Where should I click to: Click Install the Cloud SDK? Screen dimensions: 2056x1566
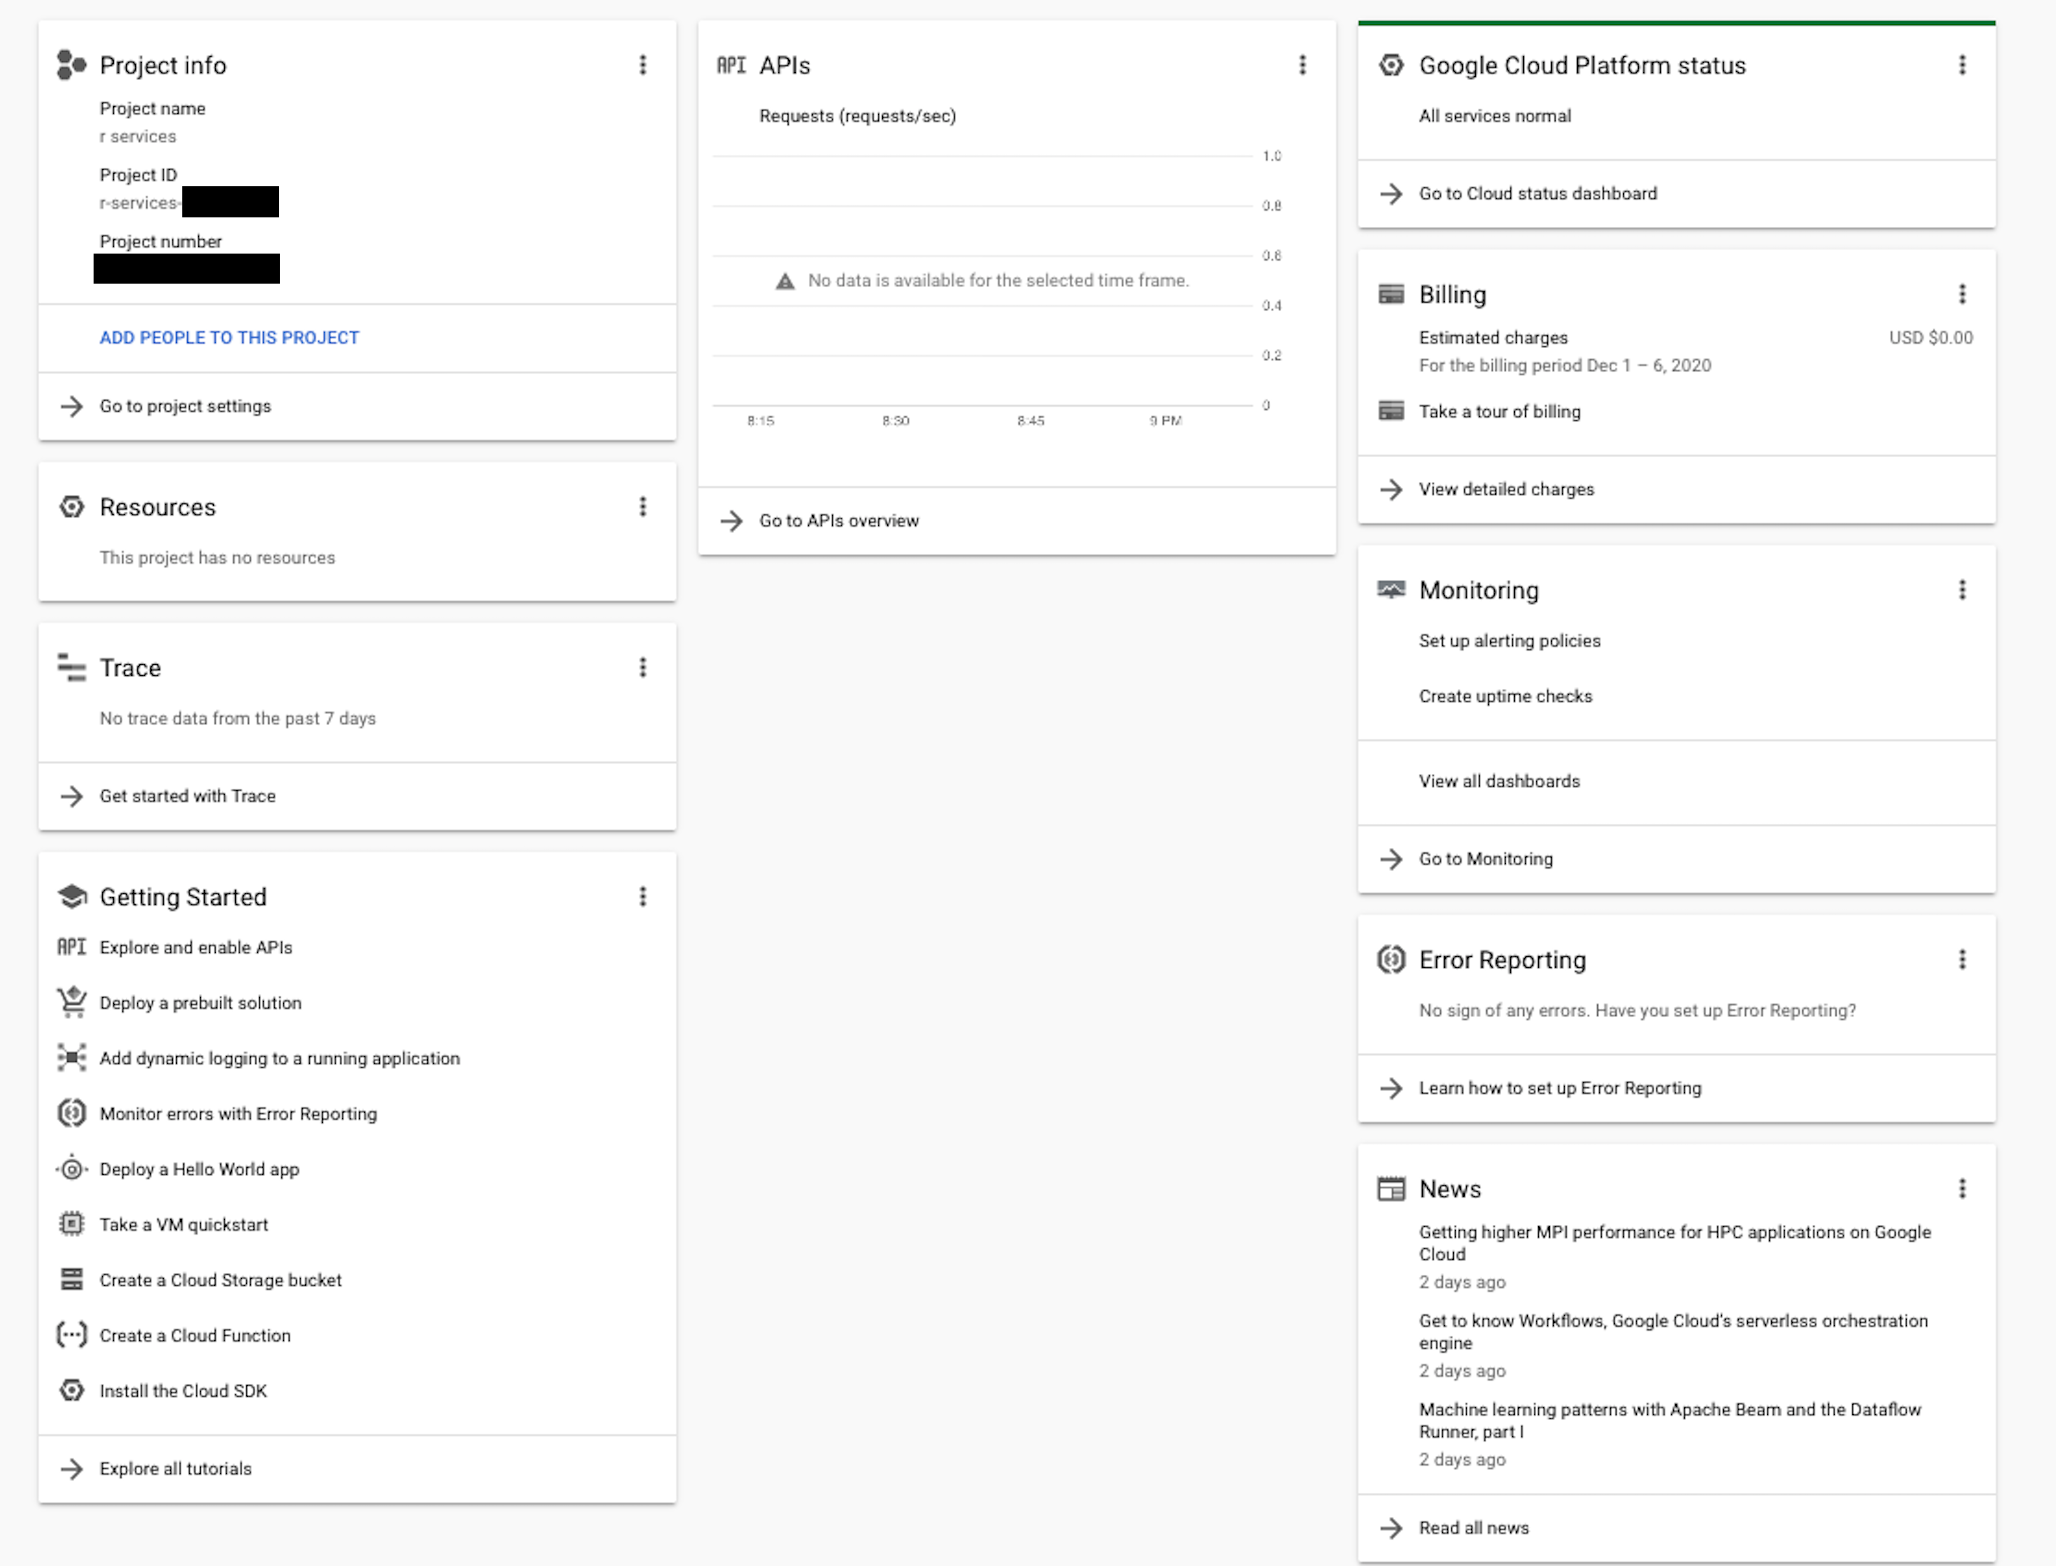[183, 1391]
